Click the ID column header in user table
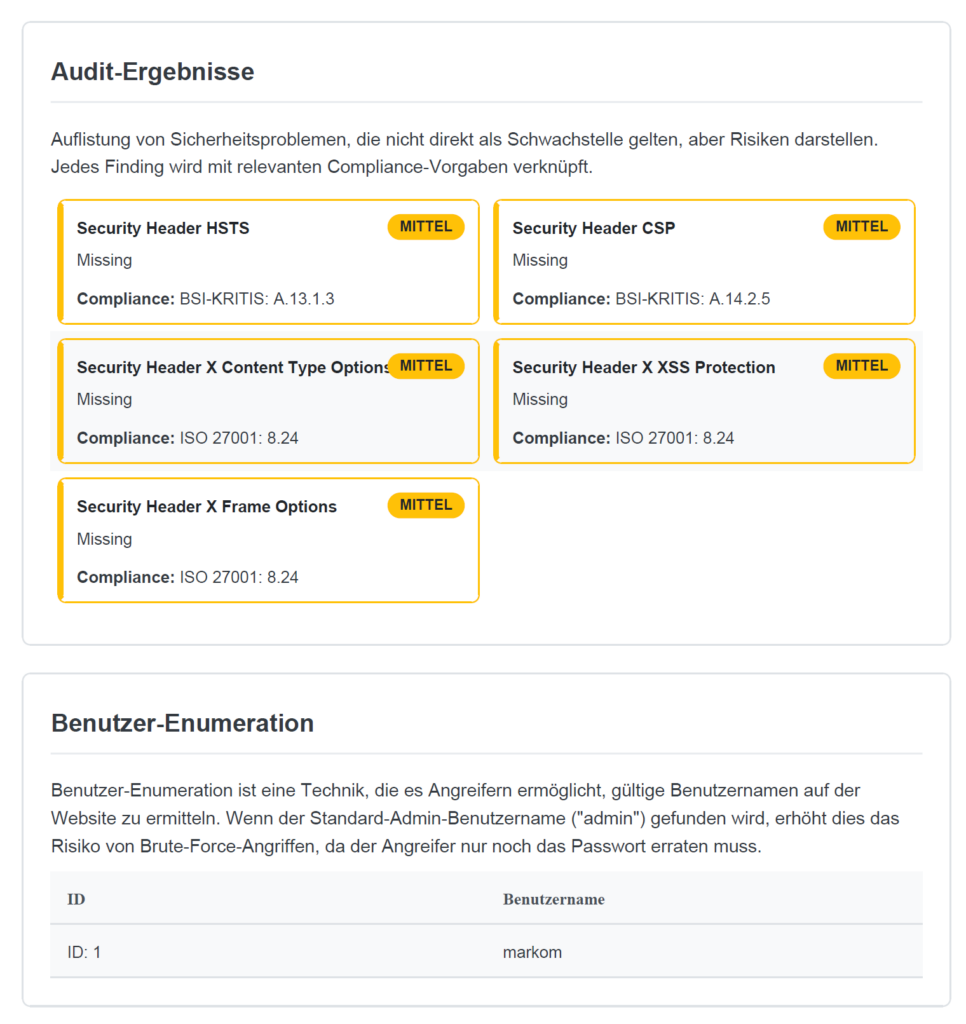966x1024 pixels. tap(76, 899)
